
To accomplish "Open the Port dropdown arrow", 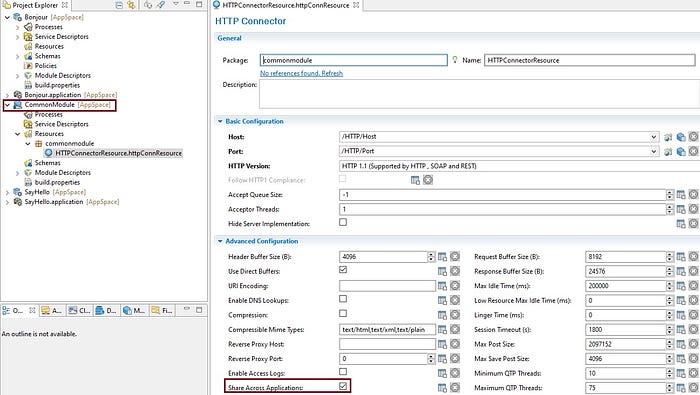I will click(654, 152).
